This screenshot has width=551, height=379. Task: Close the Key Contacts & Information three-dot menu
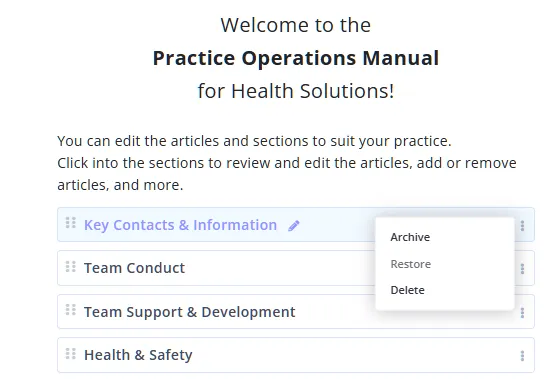pyautogui.click(x=523, y=226)
